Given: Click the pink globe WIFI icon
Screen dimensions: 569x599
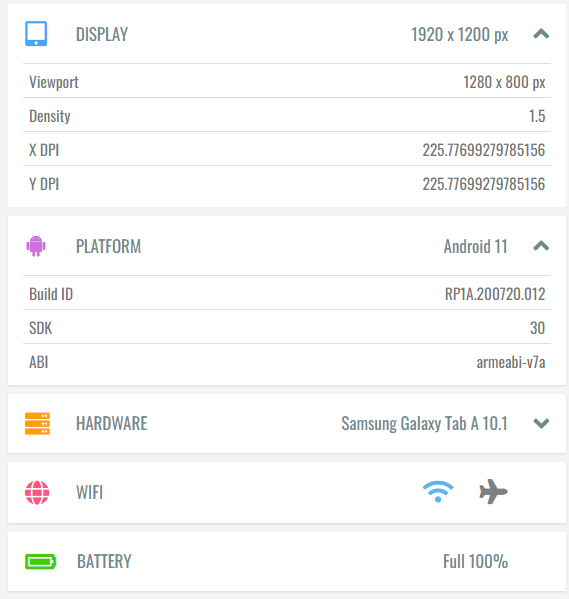Looking at the screenshot, I should 37,492.
